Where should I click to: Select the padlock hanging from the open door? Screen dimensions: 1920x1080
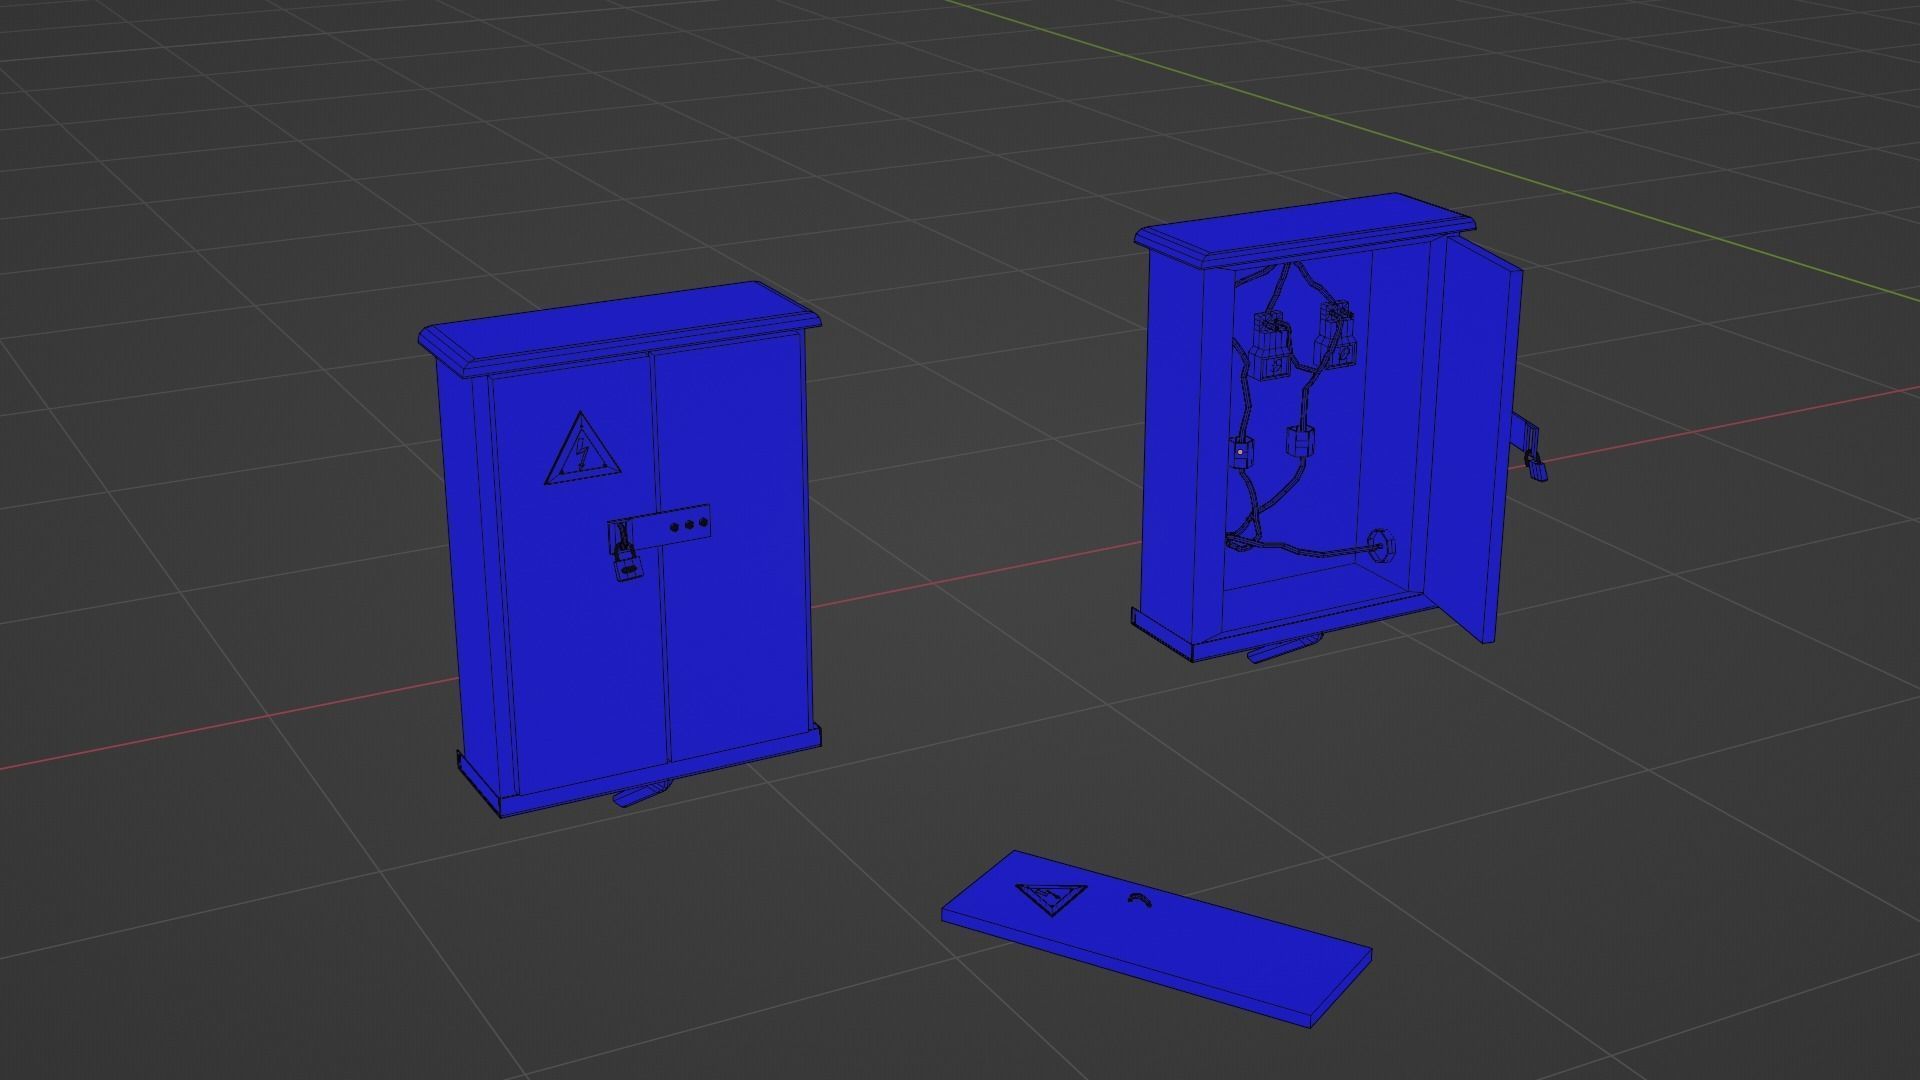(x=1535, y=464)
